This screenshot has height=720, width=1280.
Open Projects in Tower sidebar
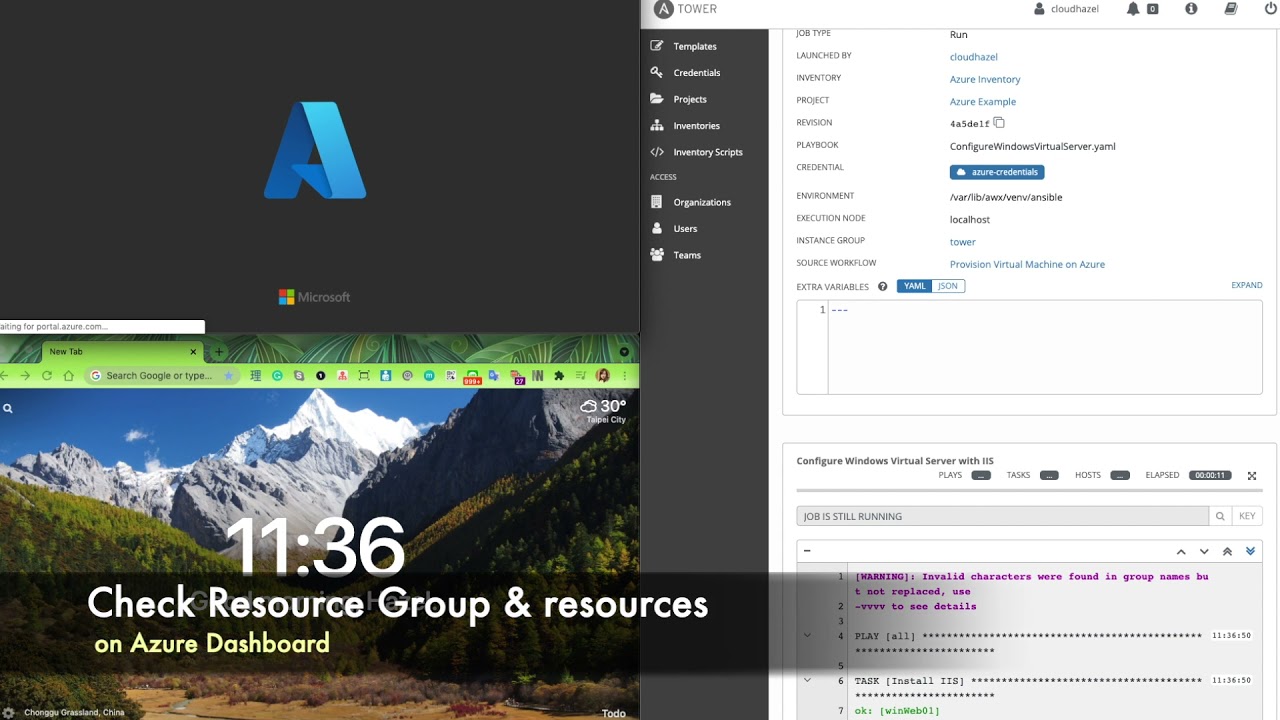coord(678,99)
